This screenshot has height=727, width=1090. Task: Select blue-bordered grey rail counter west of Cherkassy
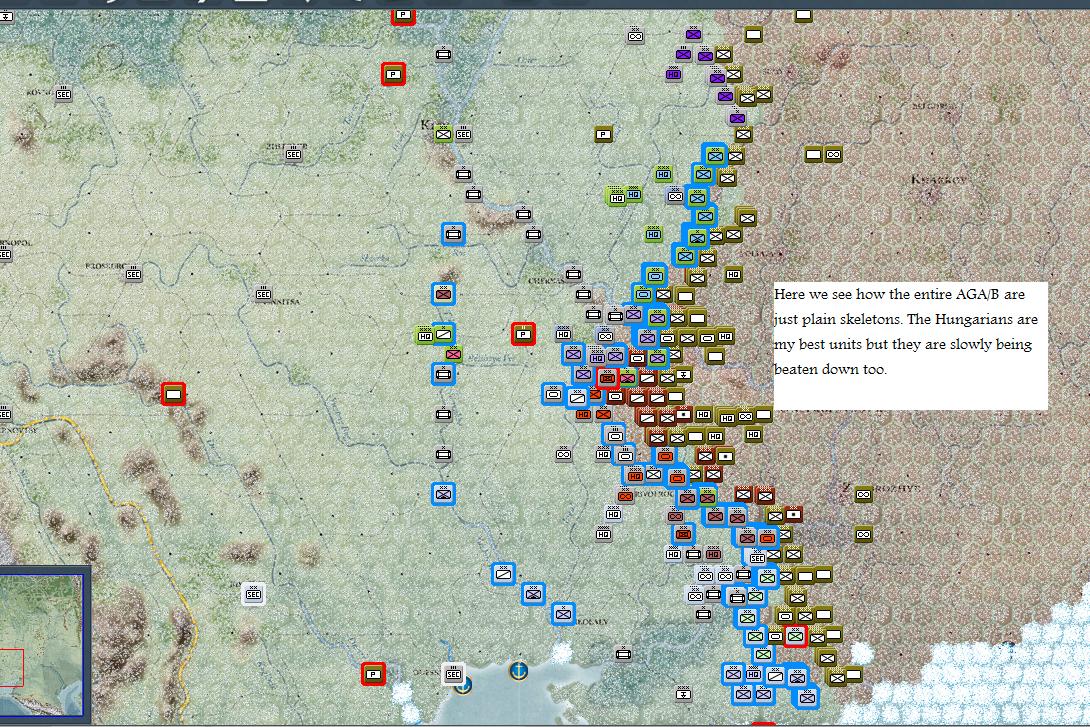pos(453,234)
